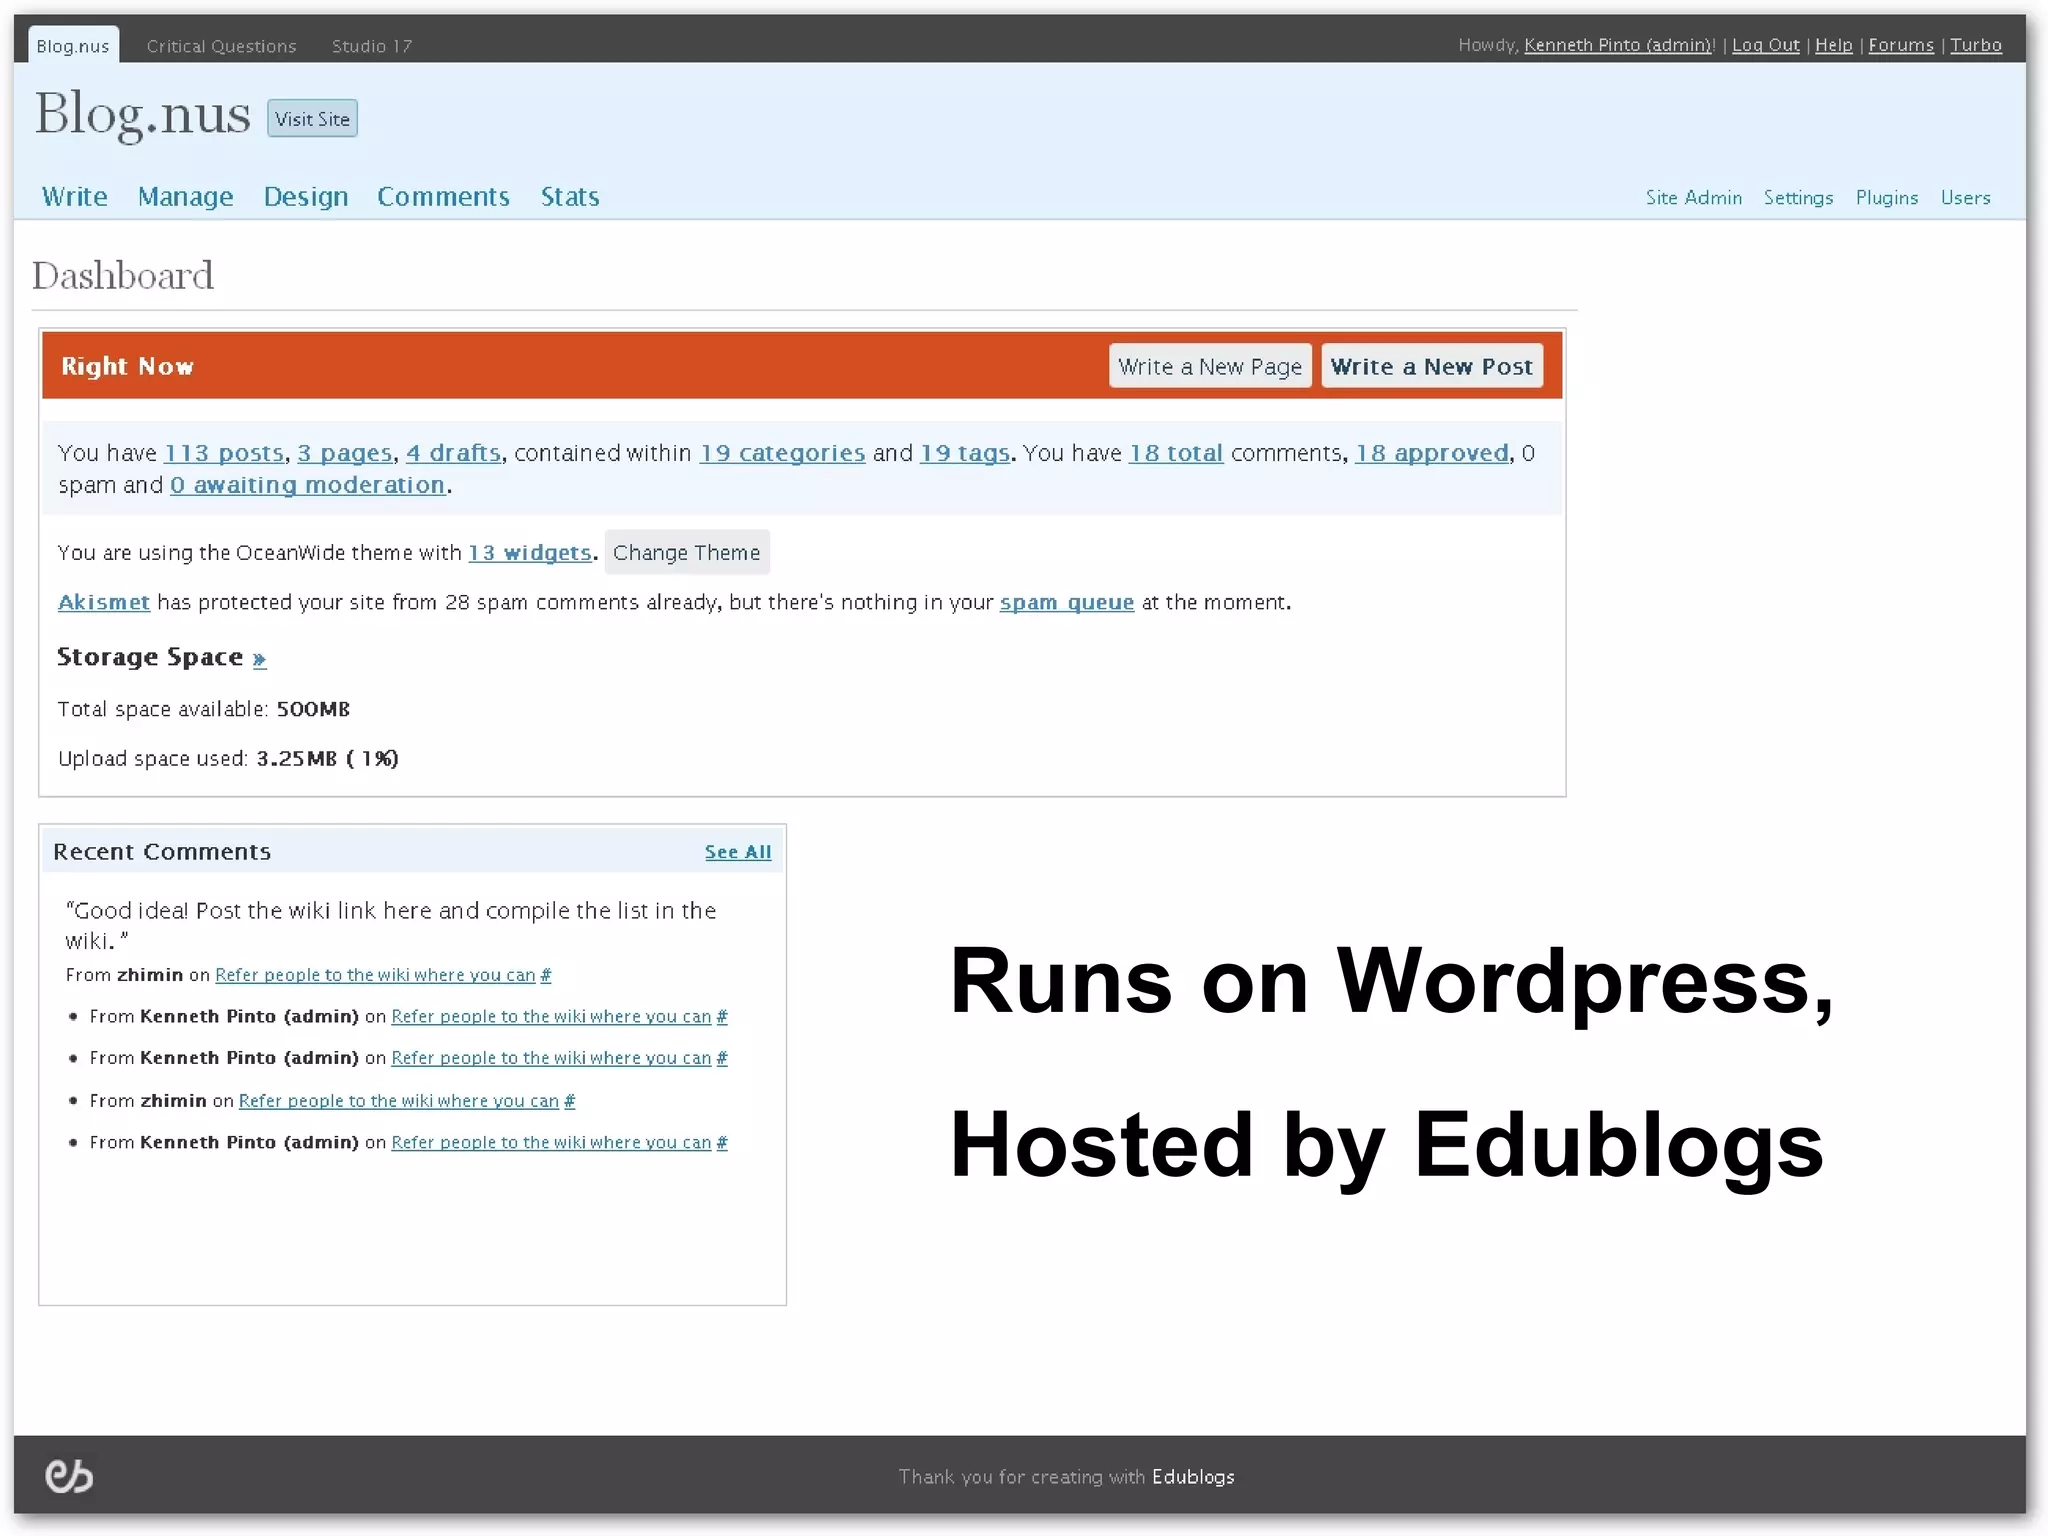Viewport: 2048px width, 1536px height.
Task: Open the 18 total comments link
Action: pos(1176,454)
